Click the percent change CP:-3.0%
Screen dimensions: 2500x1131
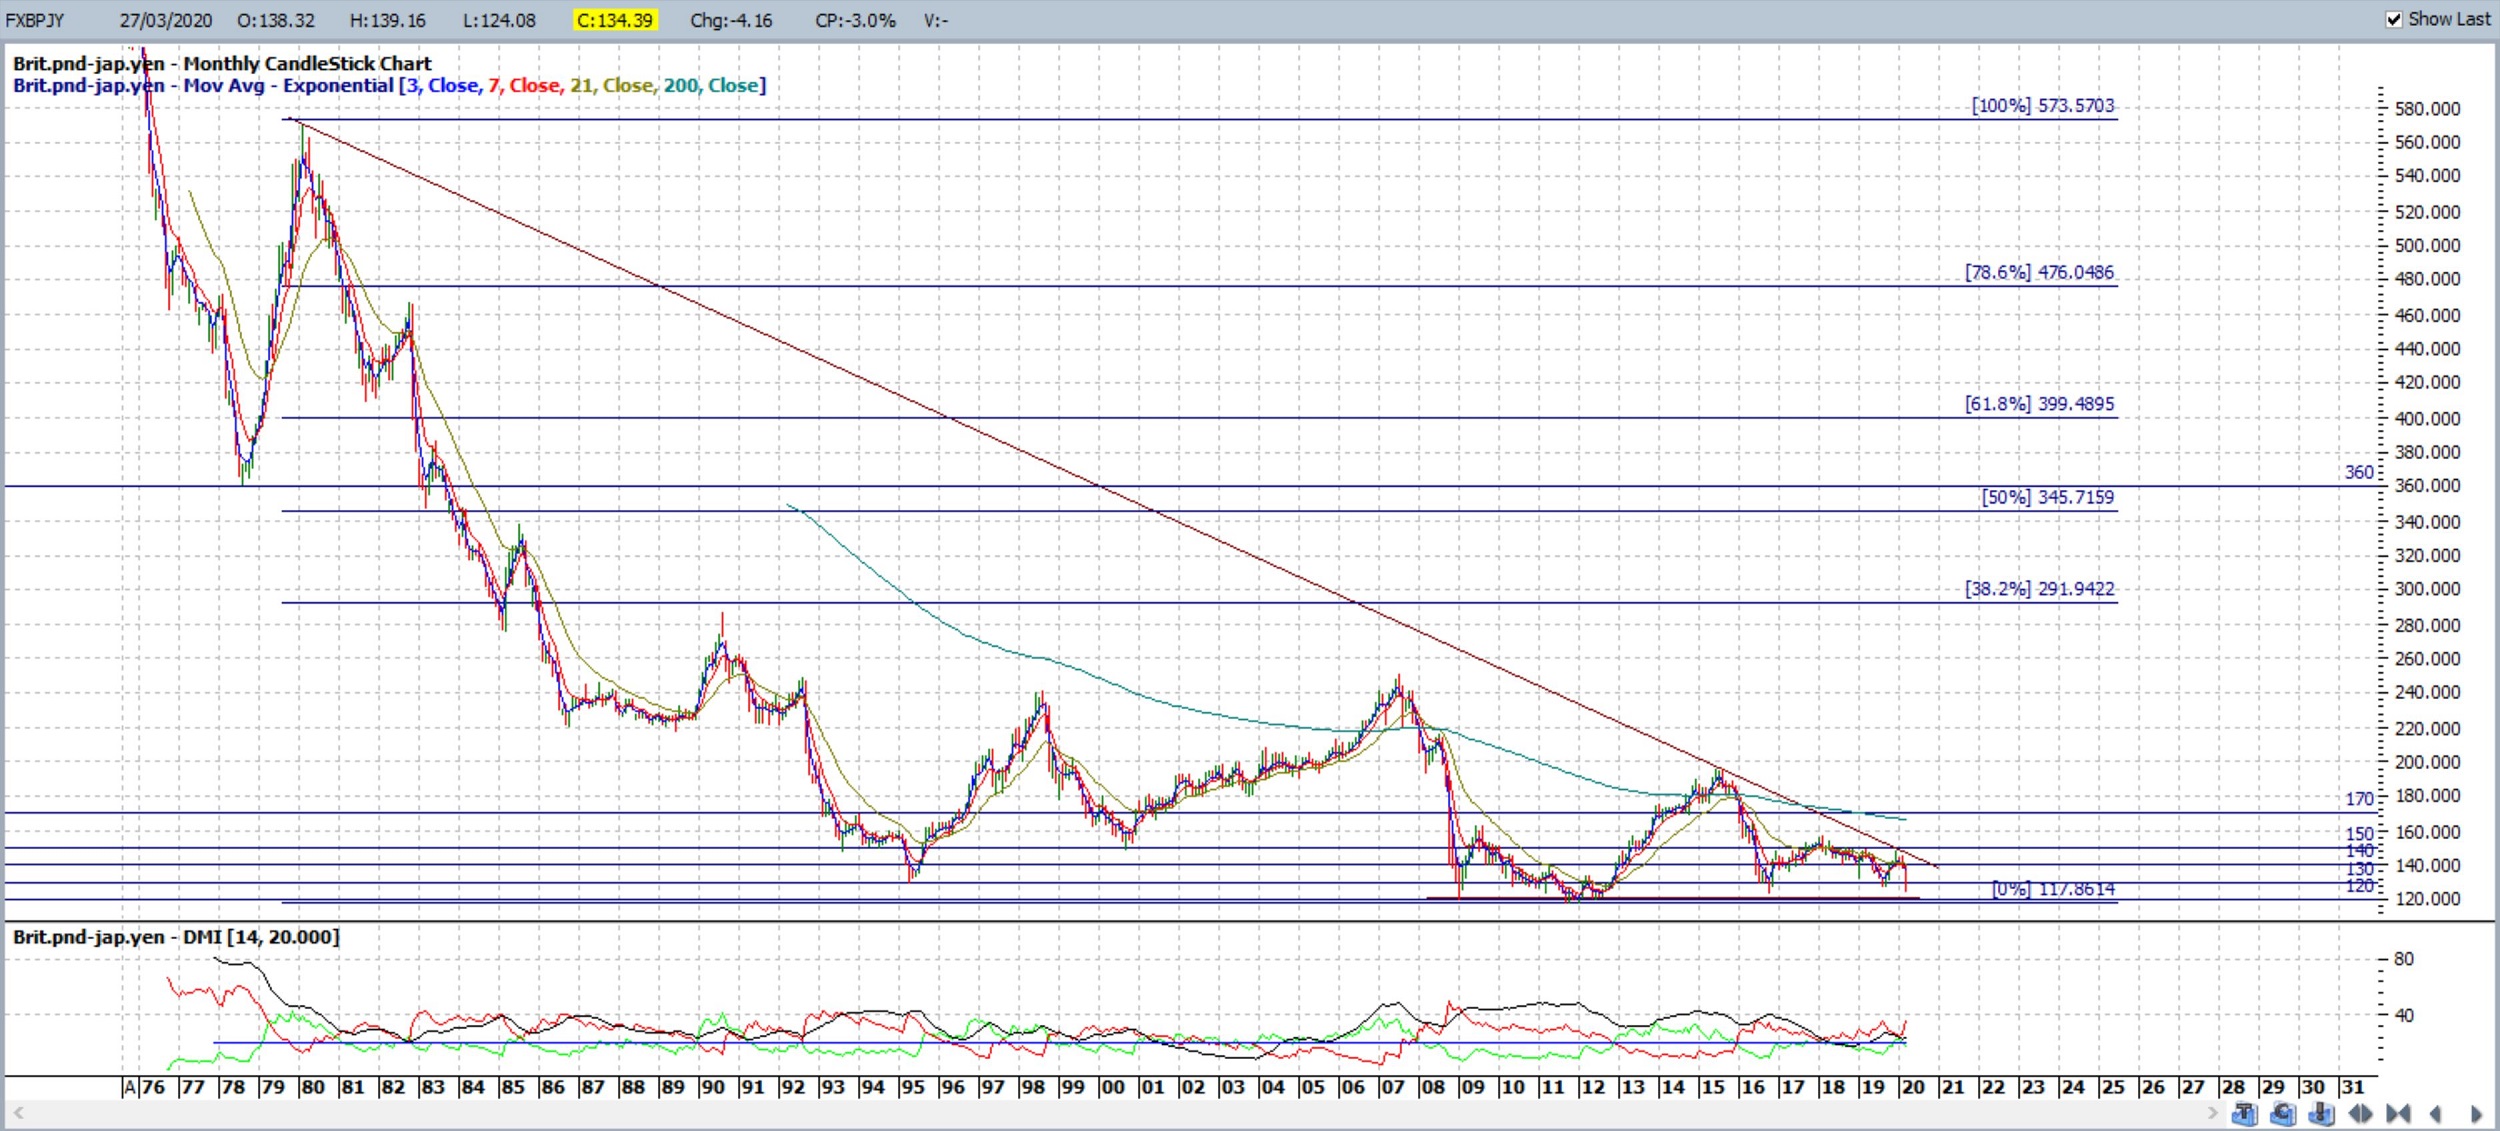point(855,20)
